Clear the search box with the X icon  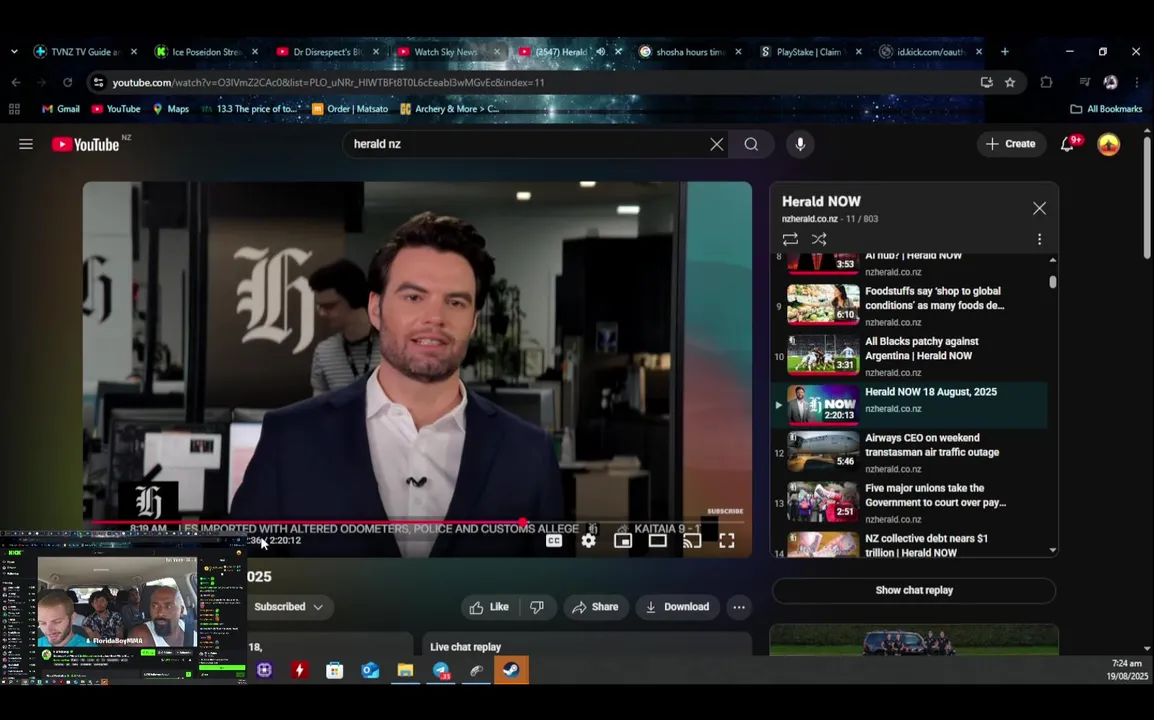point(717,144)
